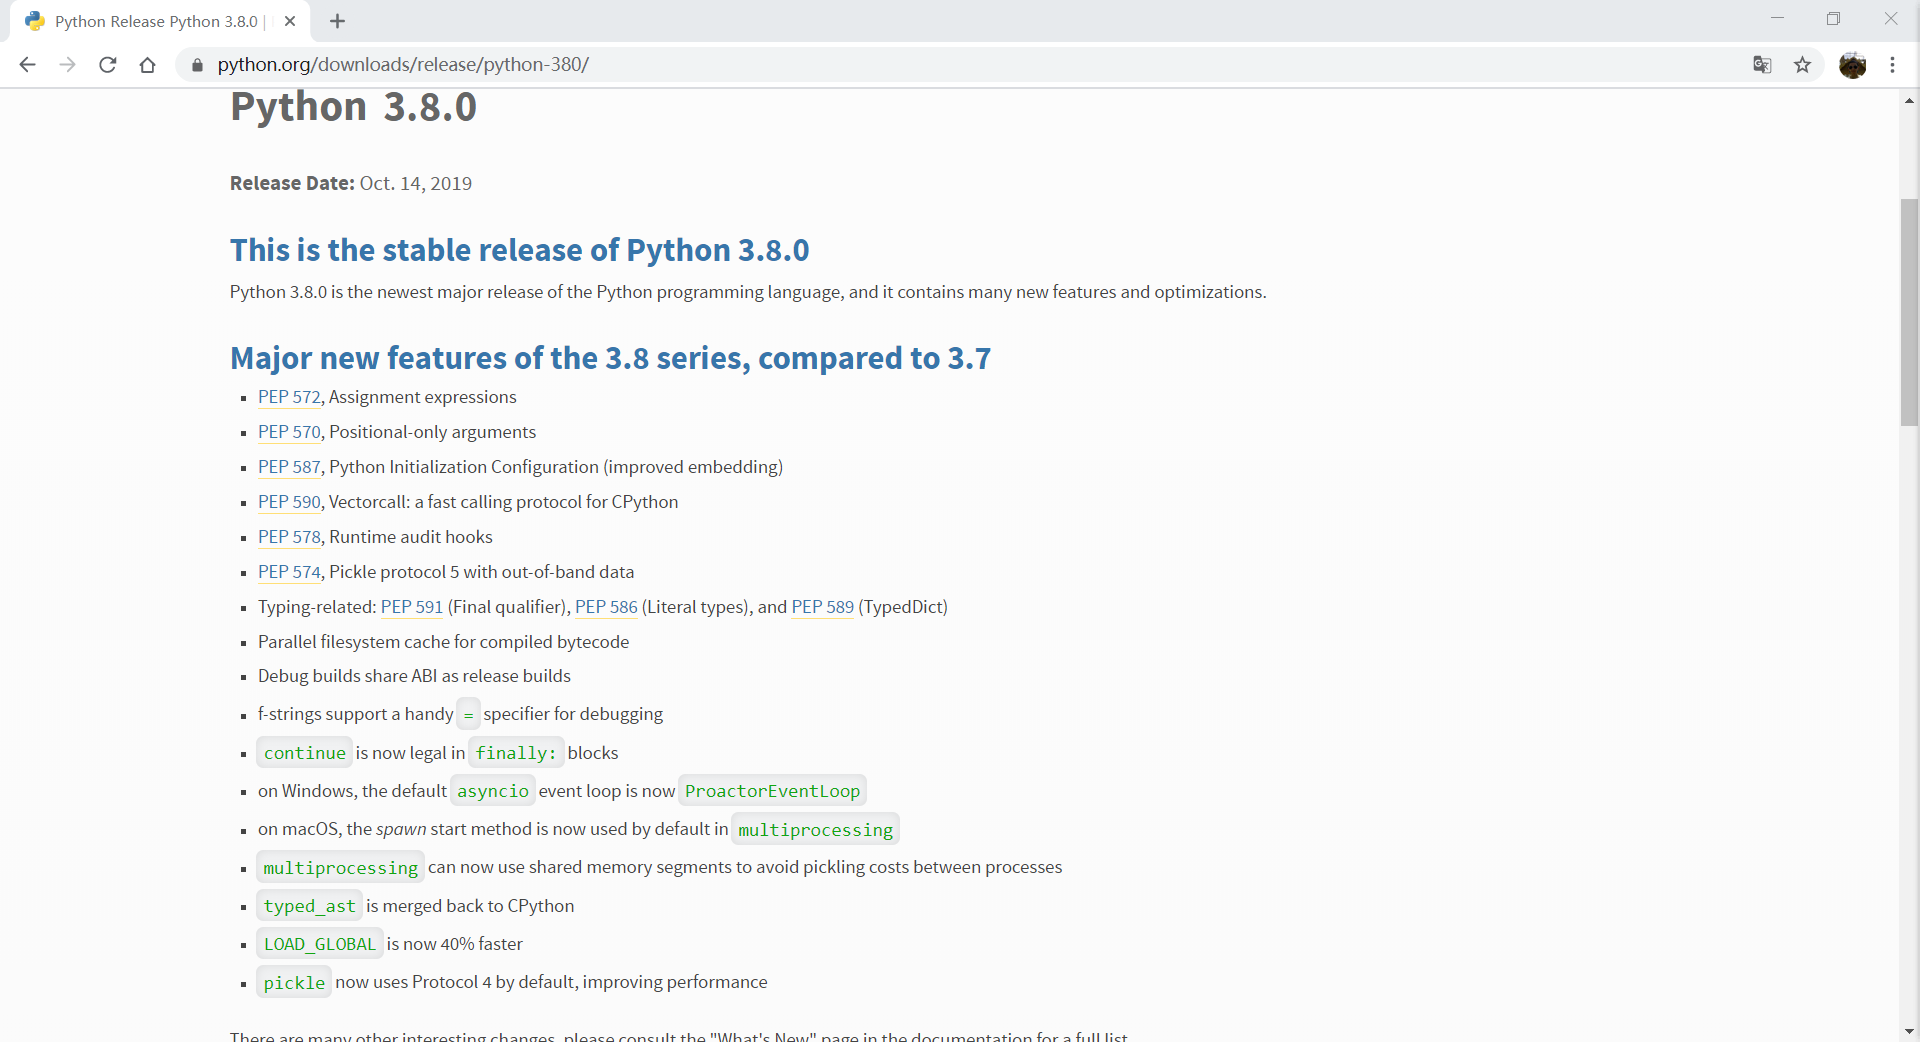This screenshot has height=1042, width=1920.
Task: Close the Python Release tab
Action: [x=290, y=20]
